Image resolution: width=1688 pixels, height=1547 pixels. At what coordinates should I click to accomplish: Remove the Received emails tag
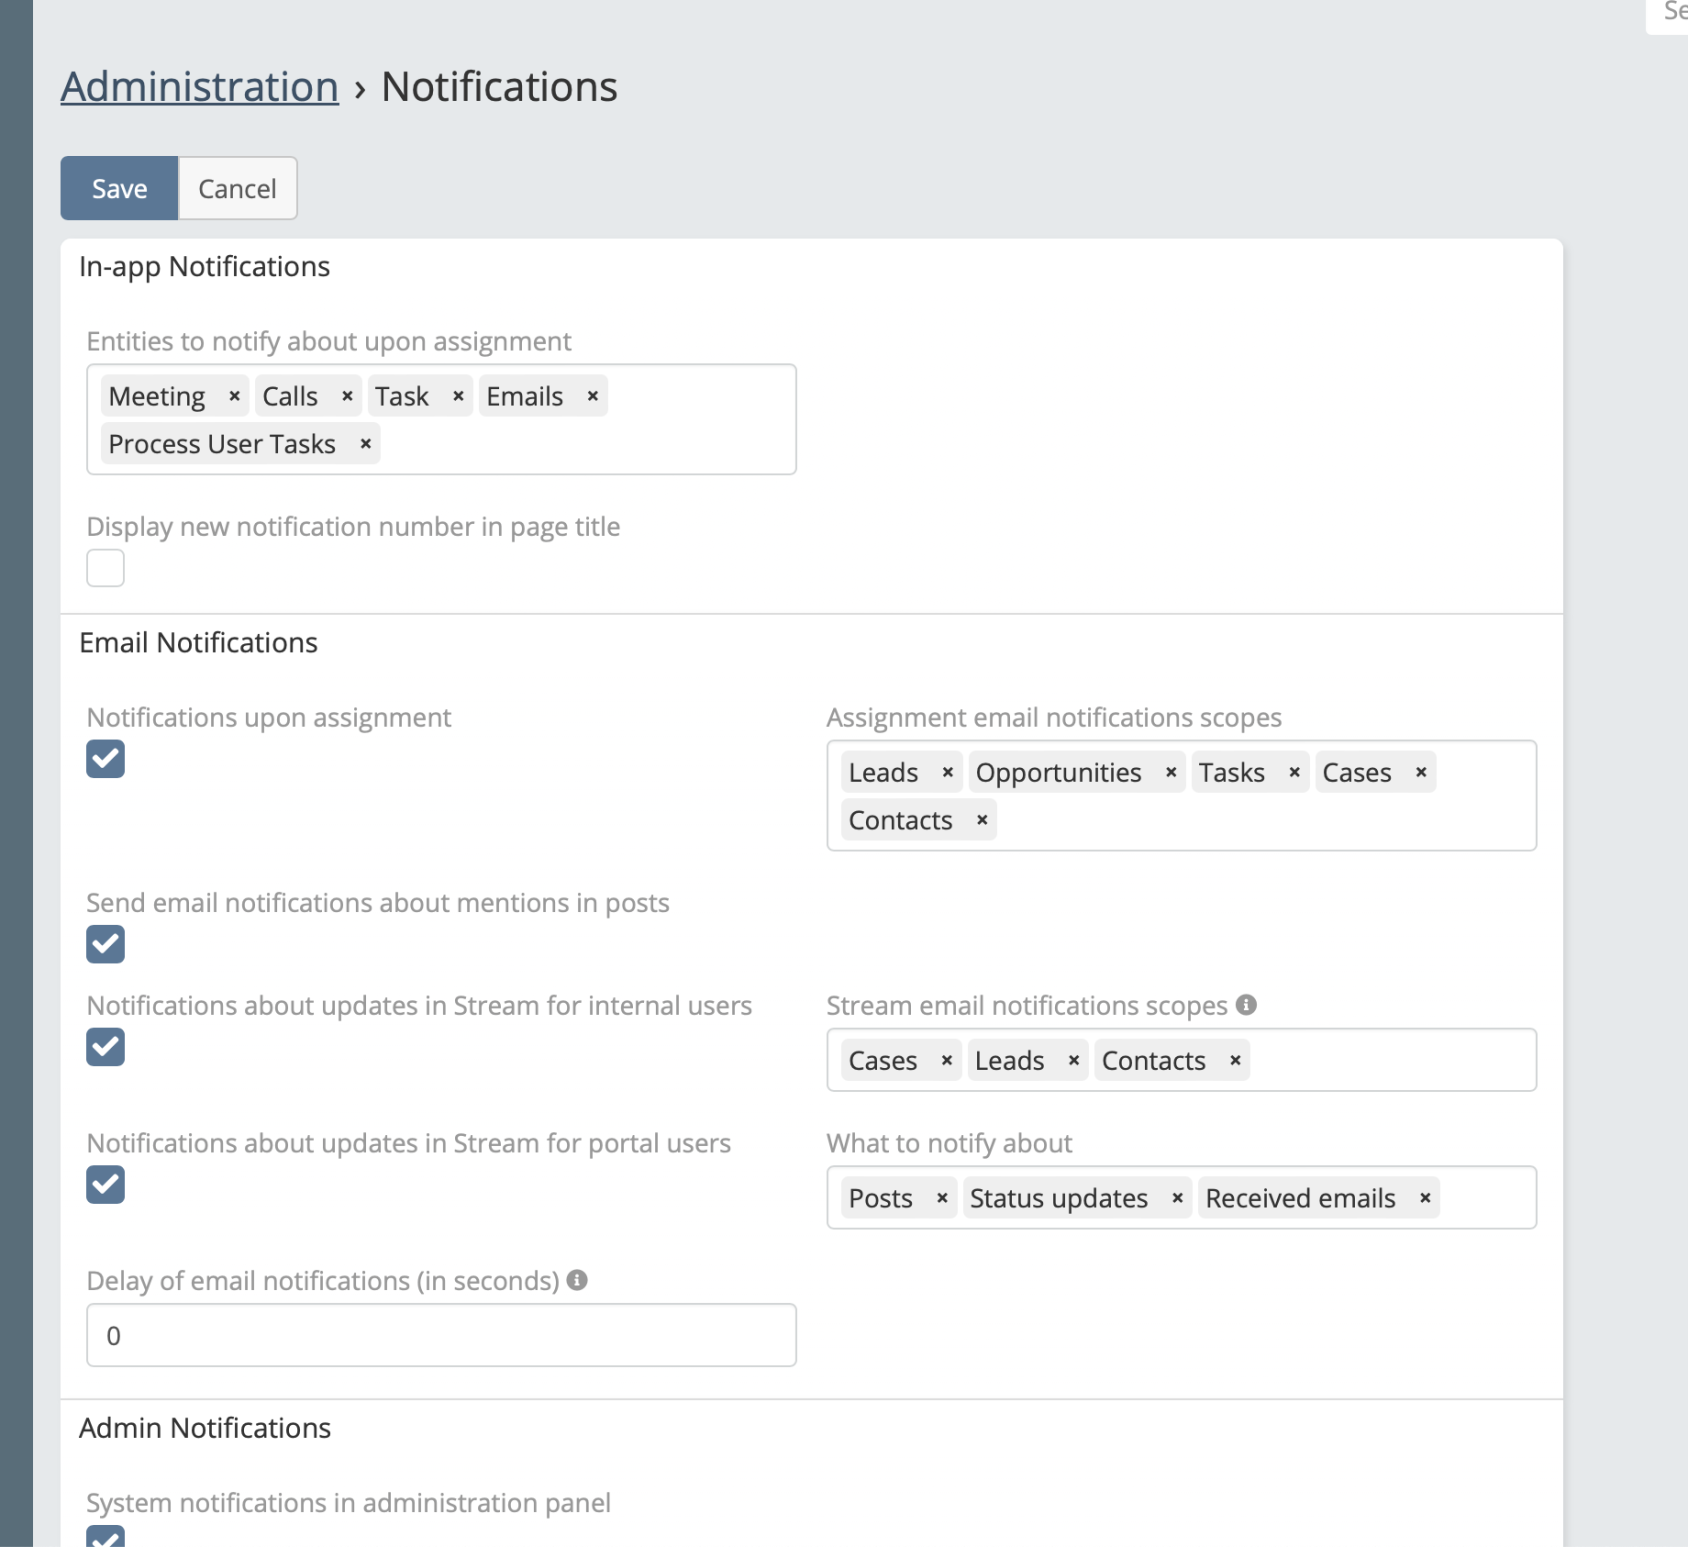click(1425, 1198)
